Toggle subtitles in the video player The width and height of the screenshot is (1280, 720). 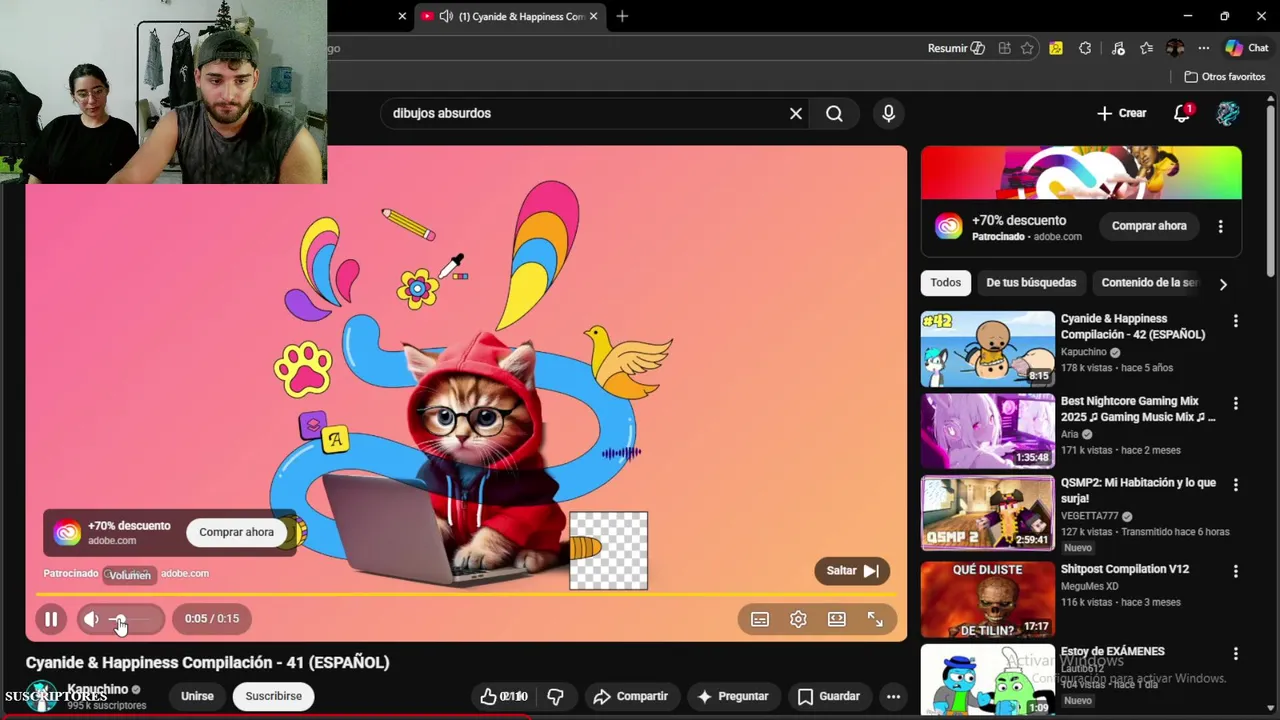(x=760, y=620)
